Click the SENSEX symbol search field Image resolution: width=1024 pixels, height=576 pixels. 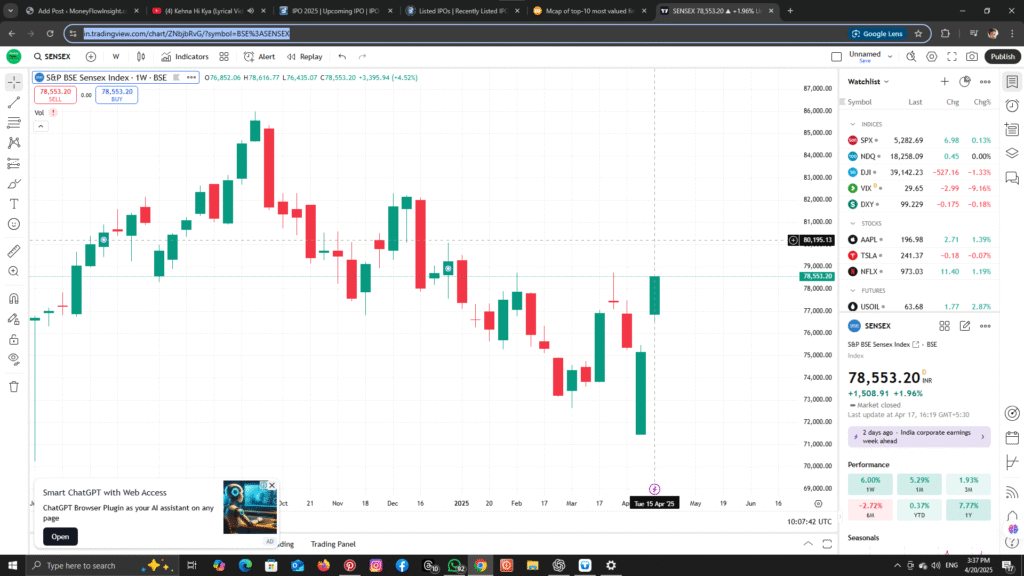(x=53, y=57)
